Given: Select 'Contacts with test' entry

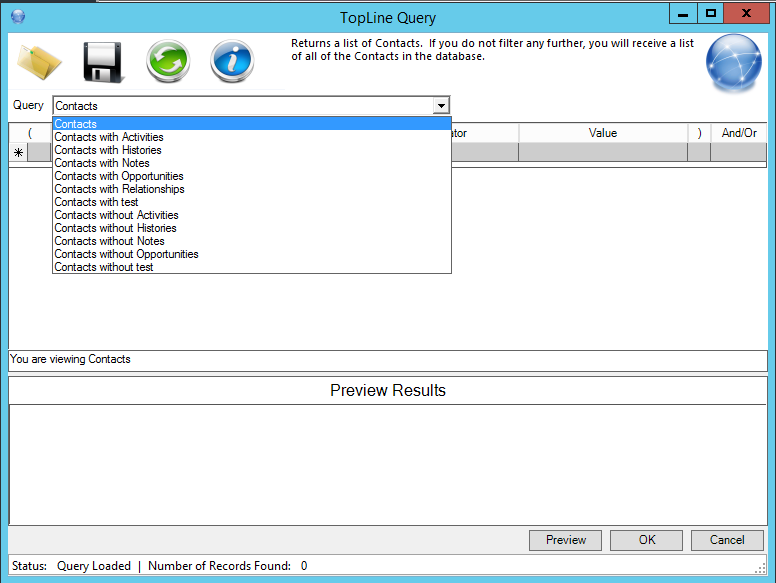Looking at the screenshot, I should click(x=252, y=202).
